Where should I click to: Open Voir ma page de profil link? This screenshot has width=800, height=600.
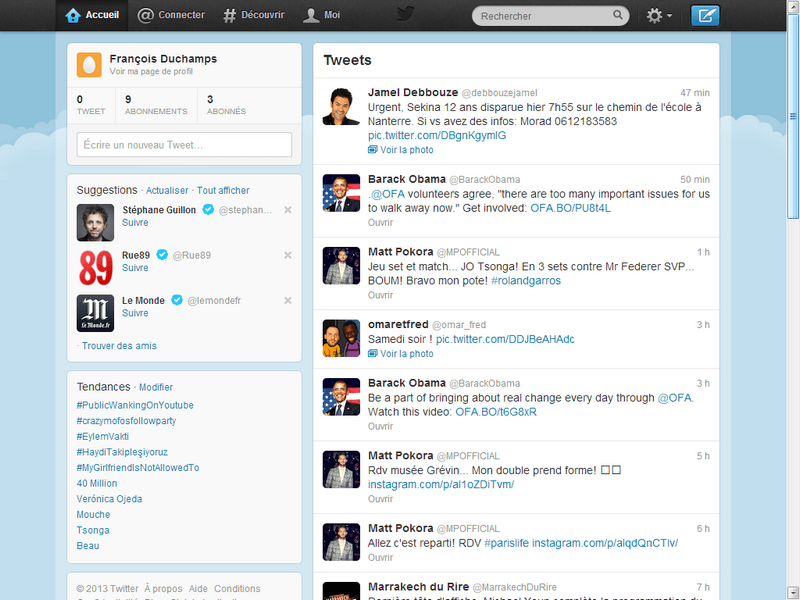tap(151, 71)
